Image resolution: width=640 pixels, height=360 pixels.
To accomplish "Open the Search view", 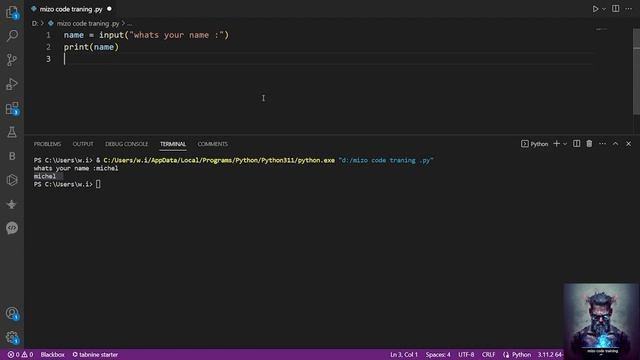I will (12, 36).
